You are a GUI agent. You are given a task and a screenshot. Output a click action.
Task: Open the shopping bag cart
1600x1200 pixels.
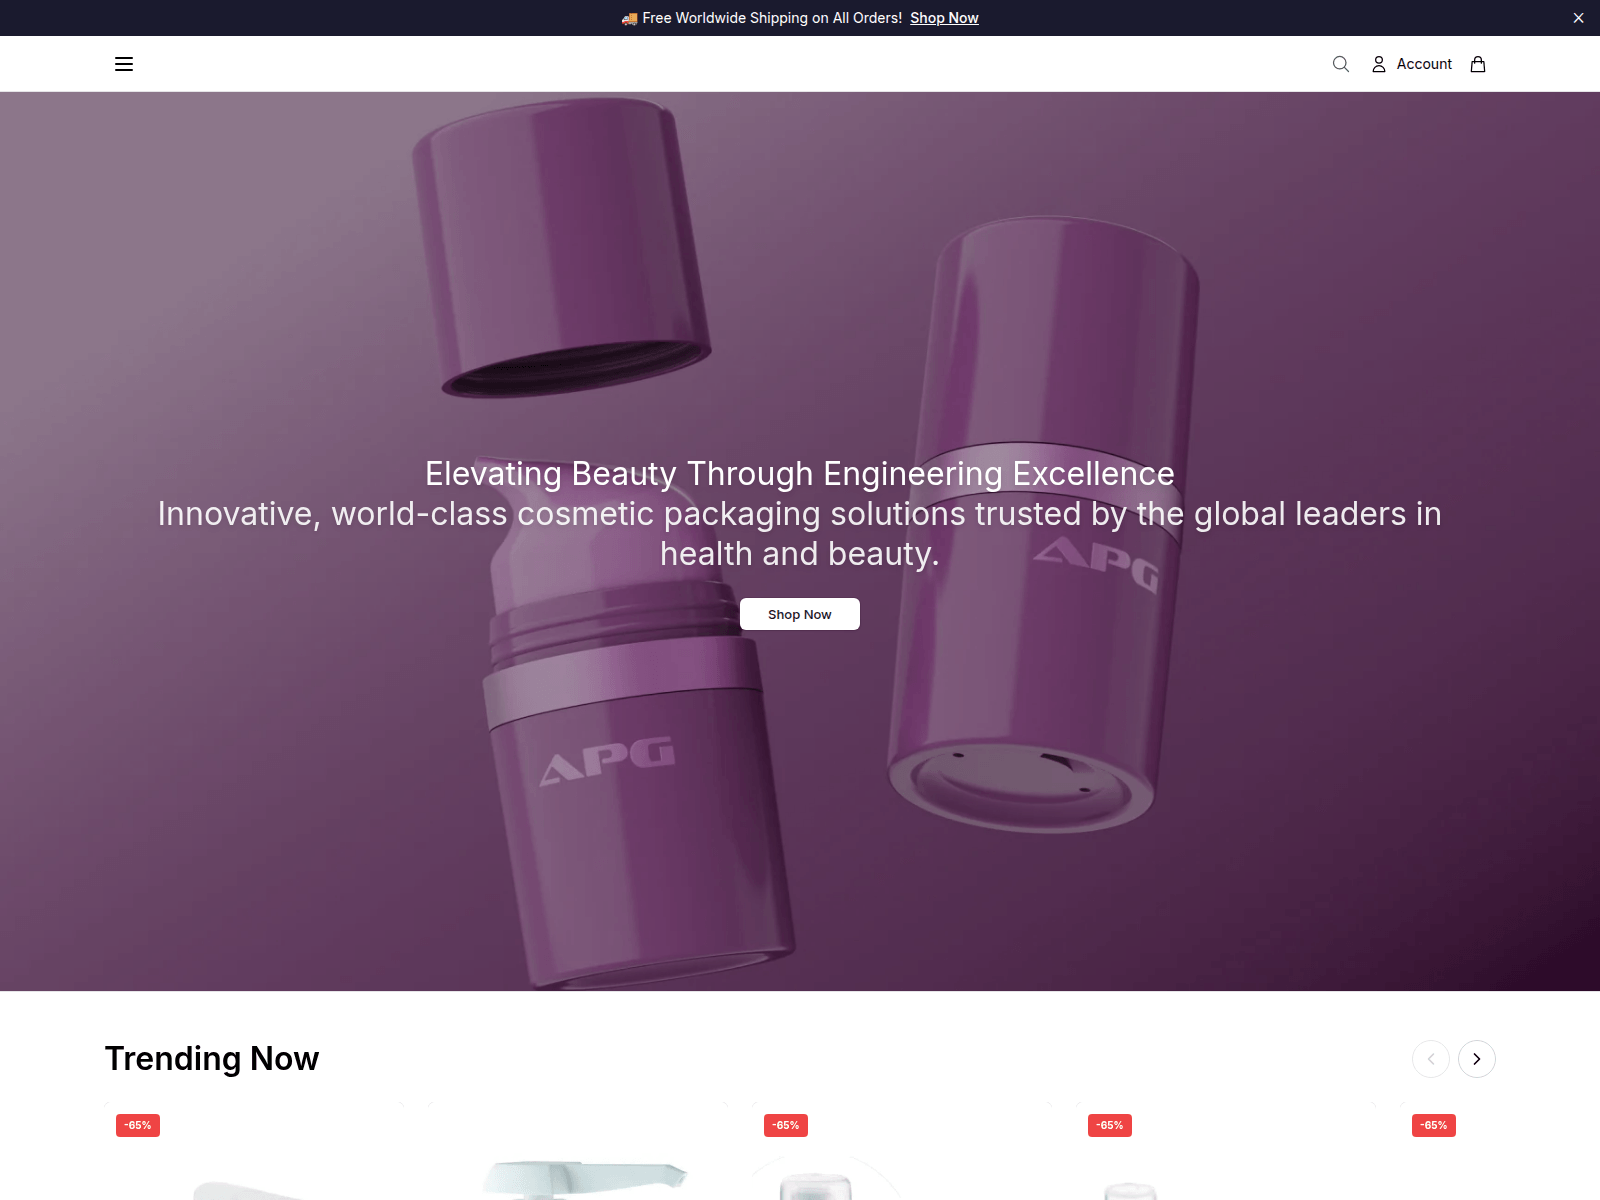tap(1478, 64)
